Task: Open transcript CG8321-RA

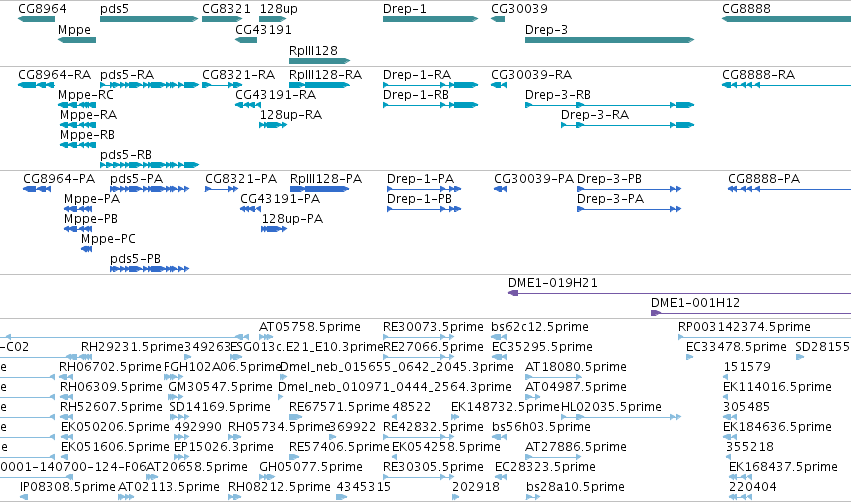Action: pyautogui.click(x=222, y=85)
